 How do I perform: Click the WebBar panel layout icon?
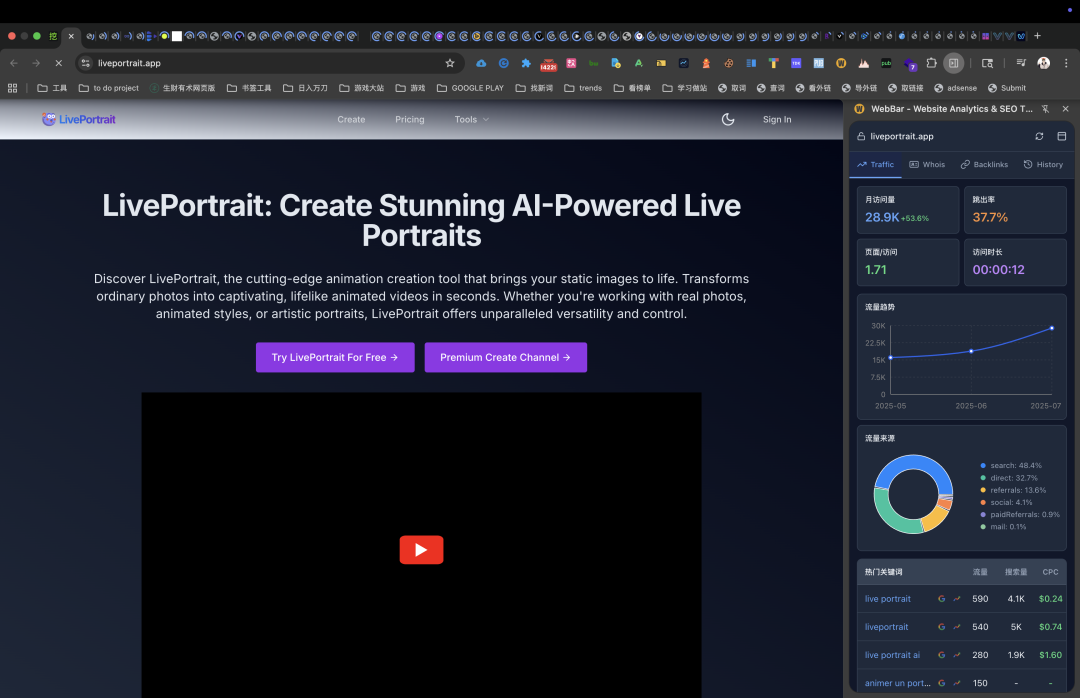coord(1061,136)
